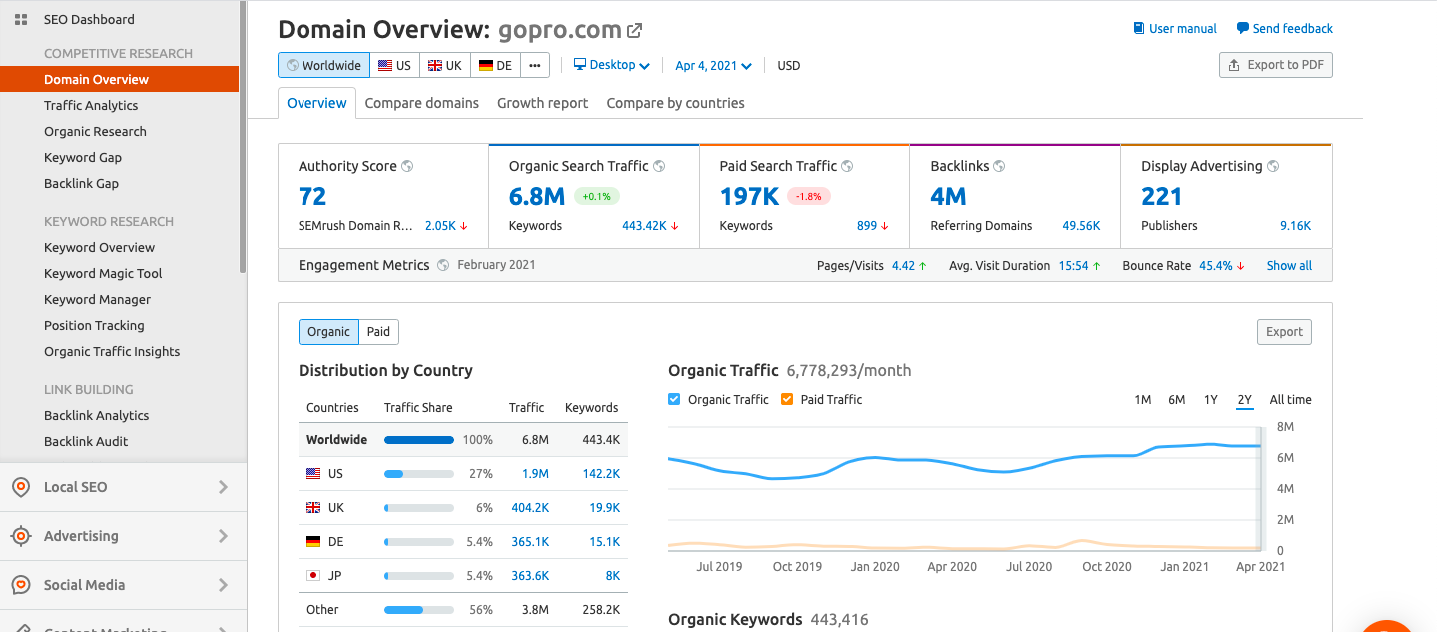Click the 49.56K referring domains value
Viewport: 1437px width, 632px height.
point(1081,226)
